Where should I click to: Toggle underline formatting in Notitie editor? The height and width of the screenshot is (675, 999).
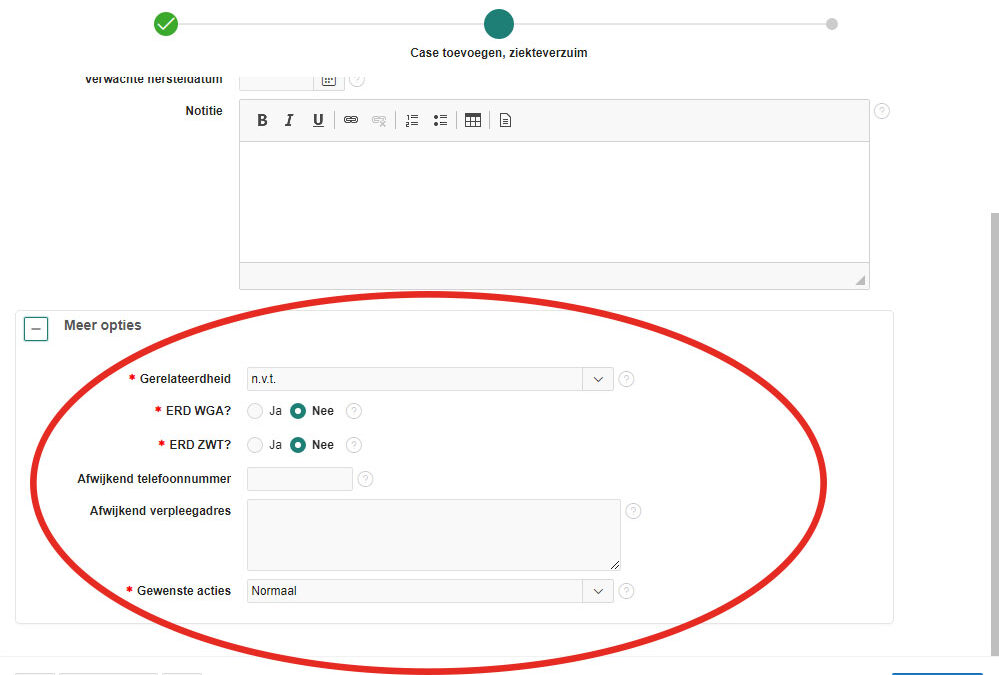[318, 120]
